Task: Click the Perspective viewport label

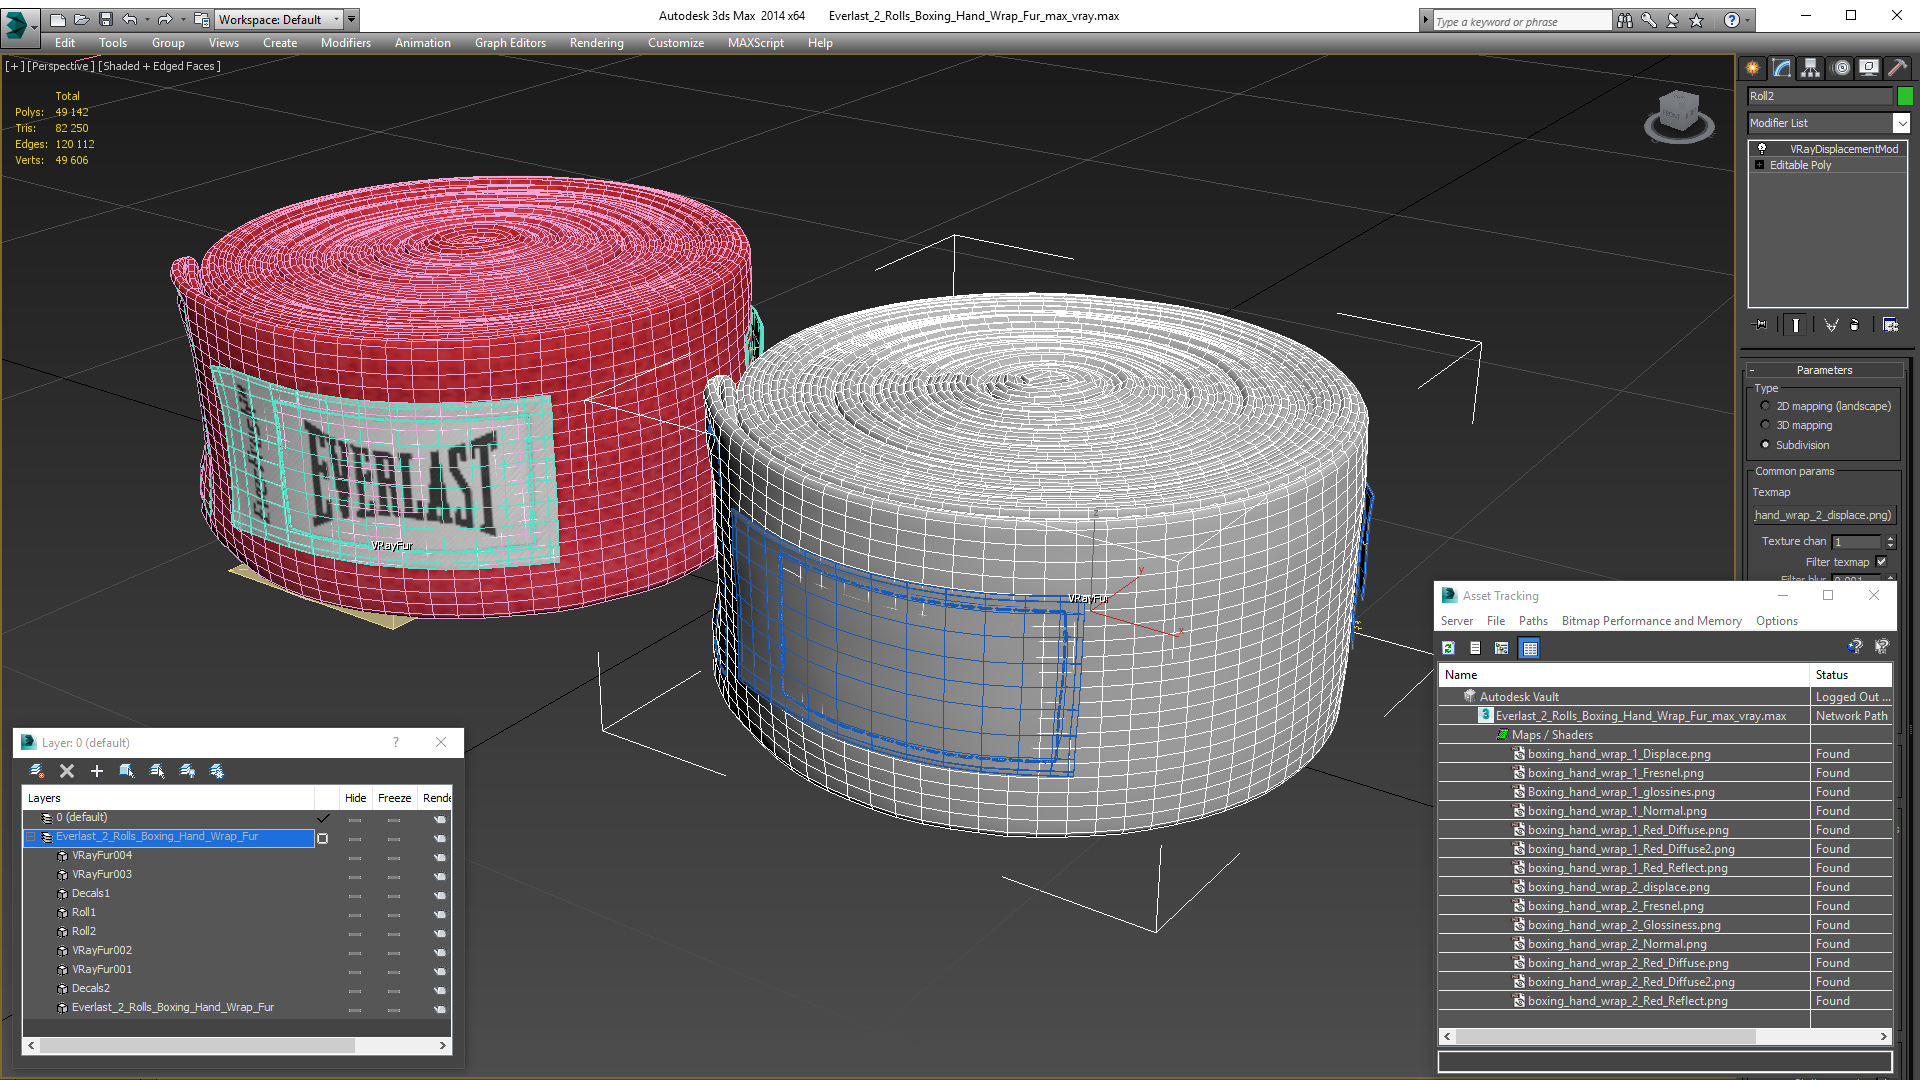Action: click(61, 66)
